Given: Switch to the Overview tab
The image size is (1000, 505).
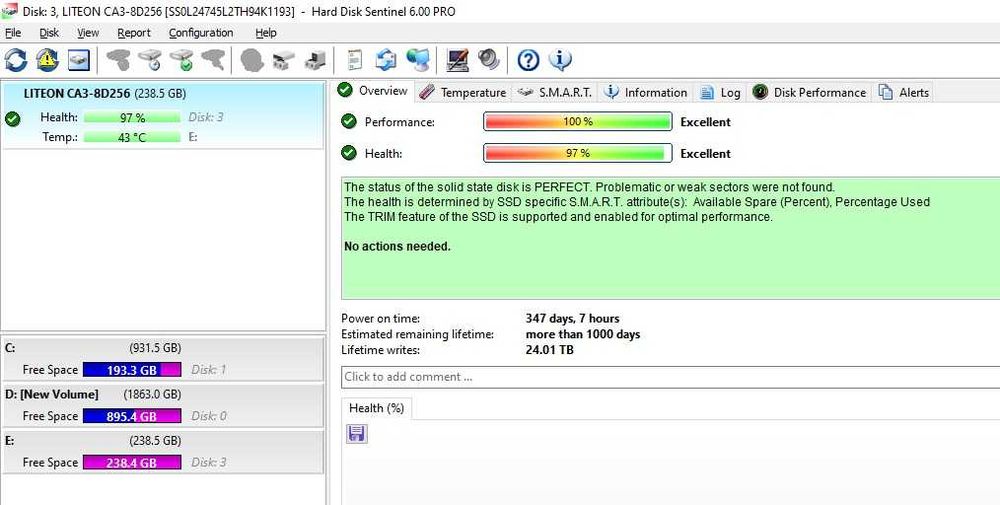Looking at the screenshot, I should tap(374, 91).
